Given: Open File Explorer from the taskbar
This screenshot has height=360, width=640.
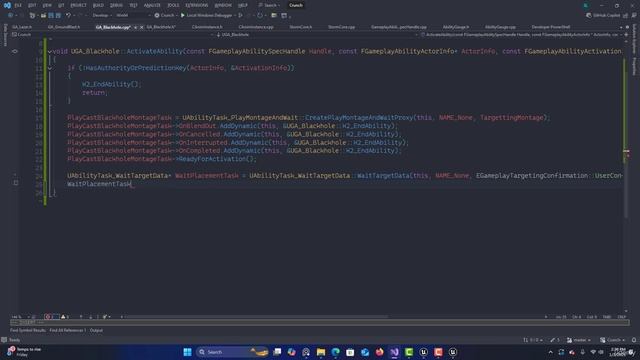Looking at the screenshot, I should pyautogui.click(x=321, y=352).
